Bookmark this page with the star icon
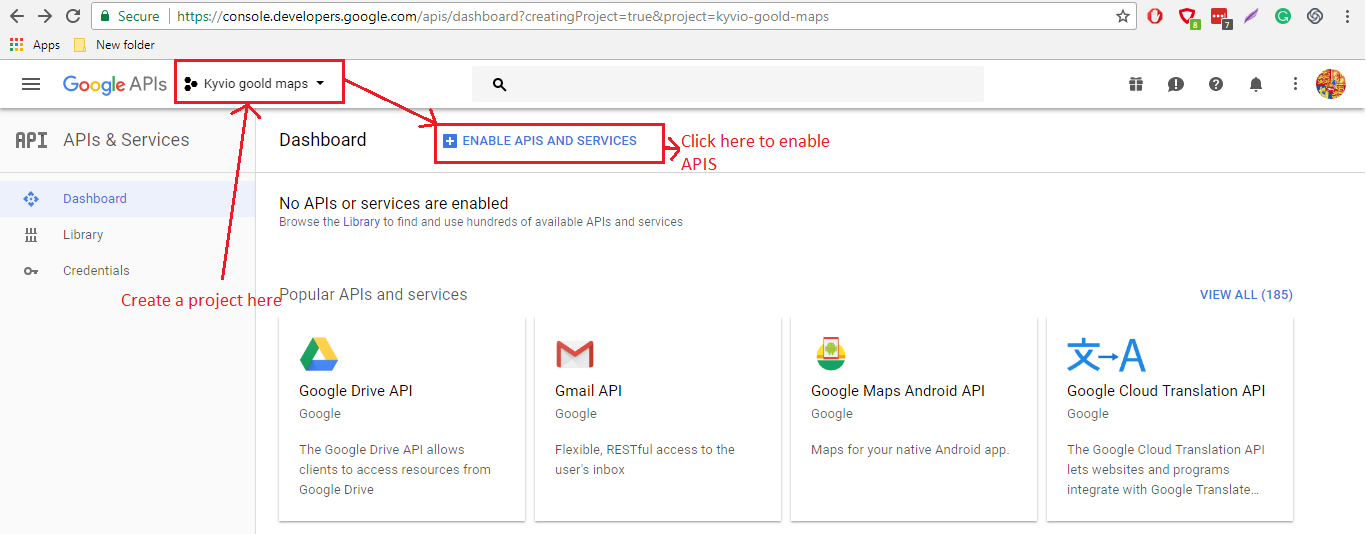 click(1123, 16)
